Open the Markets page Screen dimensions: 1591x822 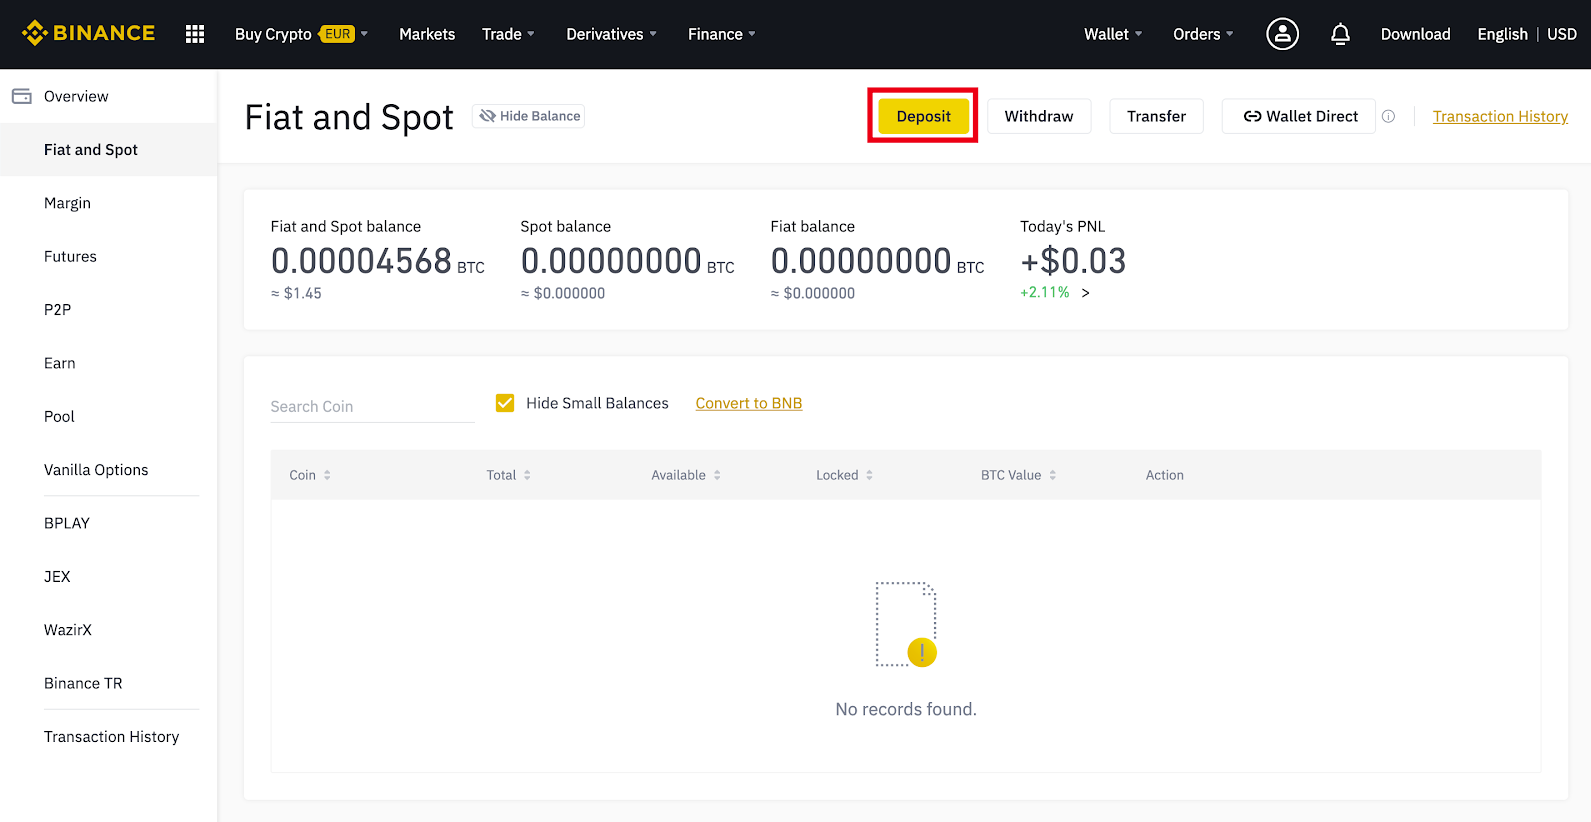427,34
